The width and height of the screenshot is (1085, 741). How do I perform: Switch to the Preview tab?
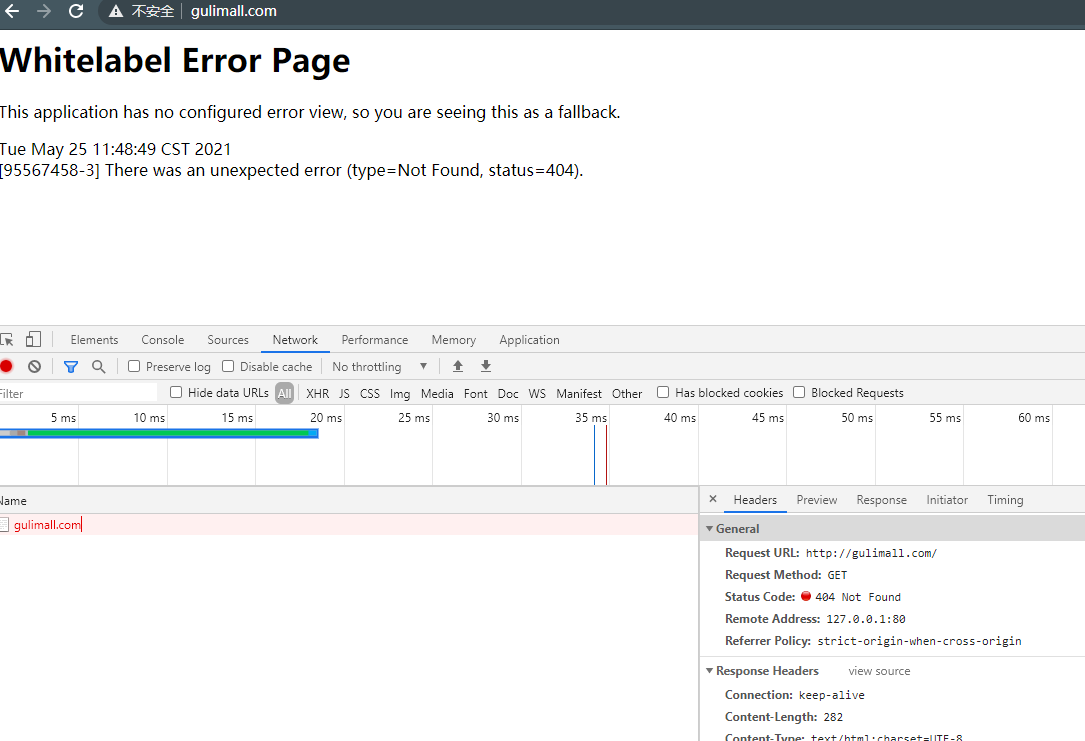817,500
